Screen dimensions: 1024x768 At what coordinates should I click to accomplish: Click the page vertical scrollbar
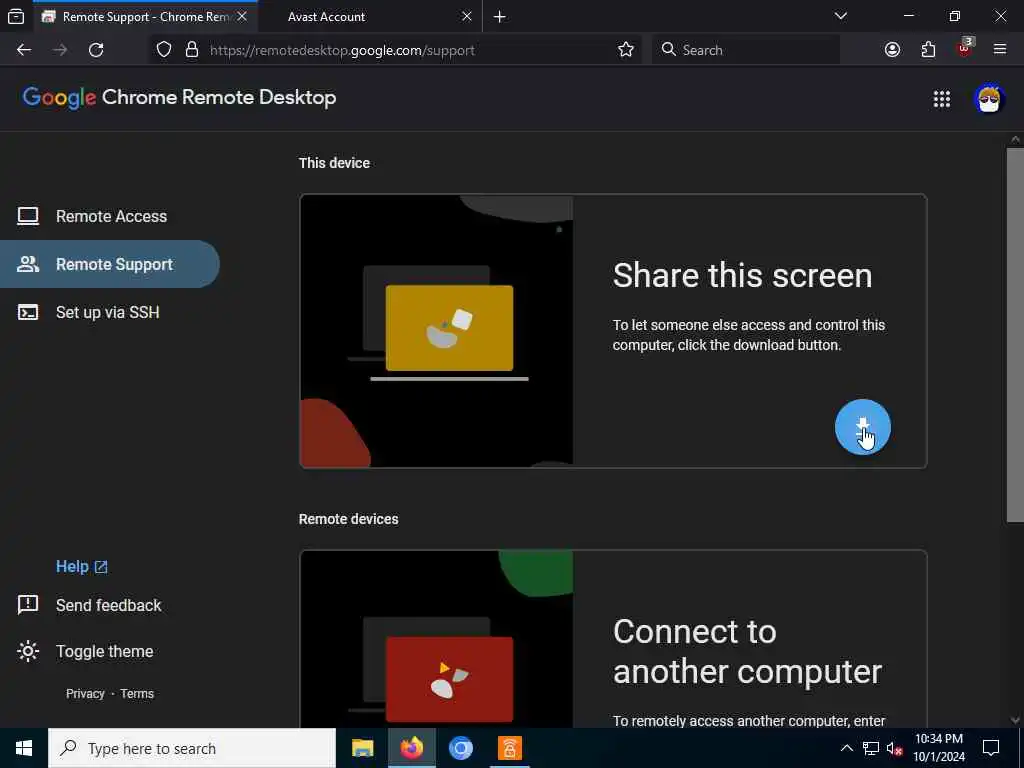[x=1015, y=334]
